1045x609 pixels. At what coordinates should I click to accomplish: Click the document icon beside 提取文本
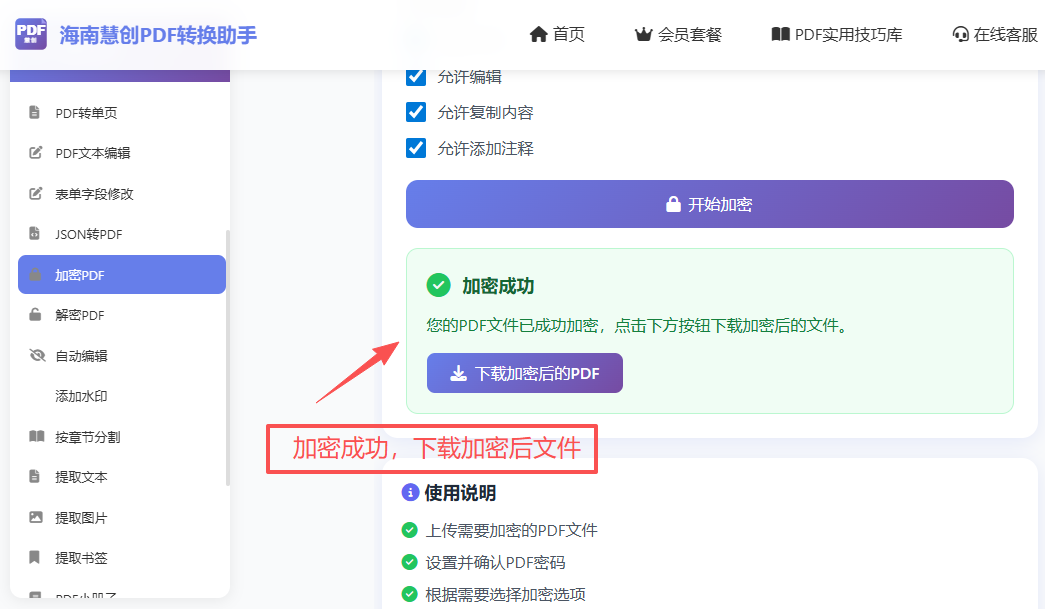[x=35, y=476]
